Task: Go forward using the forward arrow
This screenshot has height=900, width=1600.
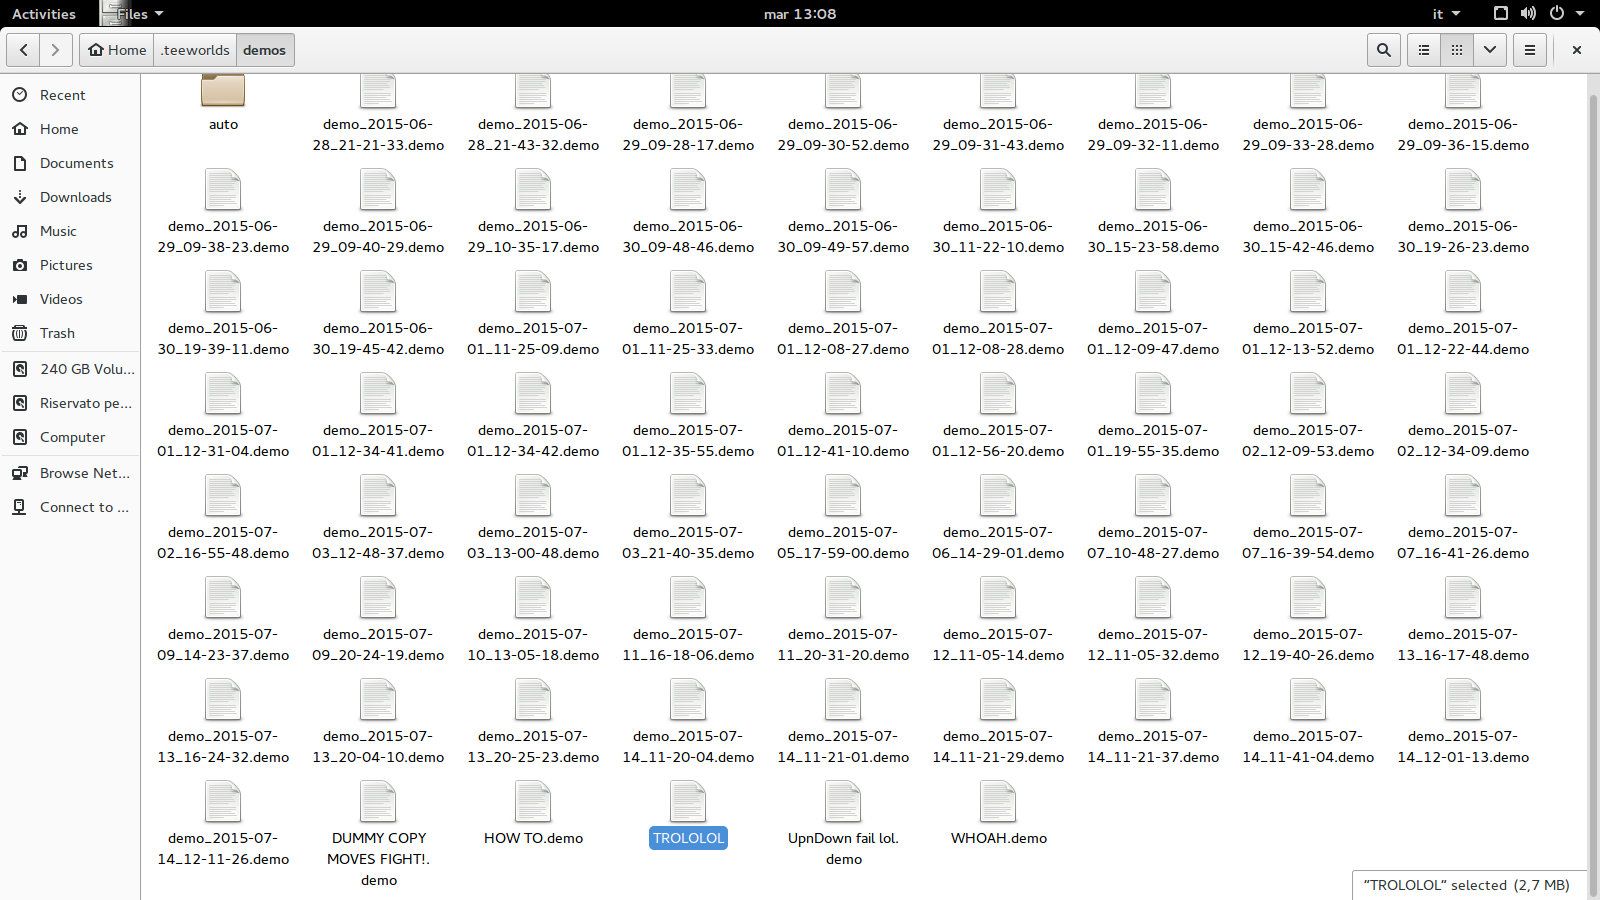Action: [x=56, y=50]
